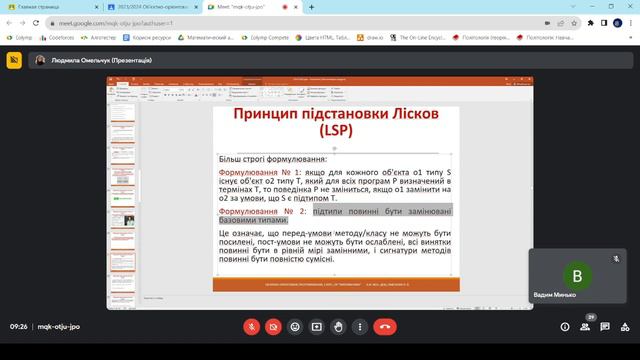Viewport: 640px width, 360px height.
Task: Click the present screen button
Action: click(317, 327)
